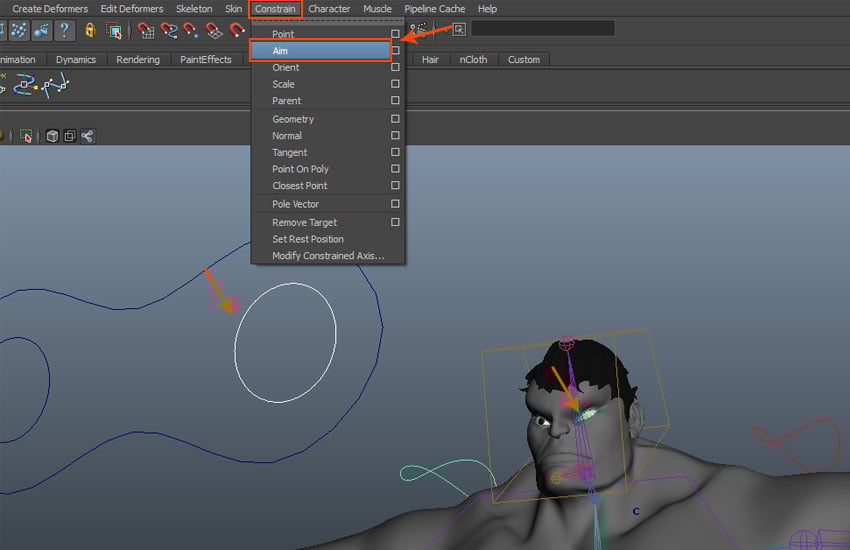The height and width of the screenshot is (550, 850).
Task: Open the Parent constraint option box
Action: pyautogui.click(x=395, y=100)
